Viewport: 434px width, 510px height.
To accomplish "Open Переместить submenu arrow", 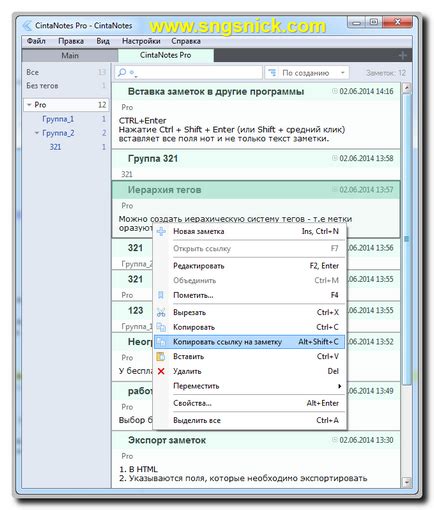I will click(x=339, y=386).
